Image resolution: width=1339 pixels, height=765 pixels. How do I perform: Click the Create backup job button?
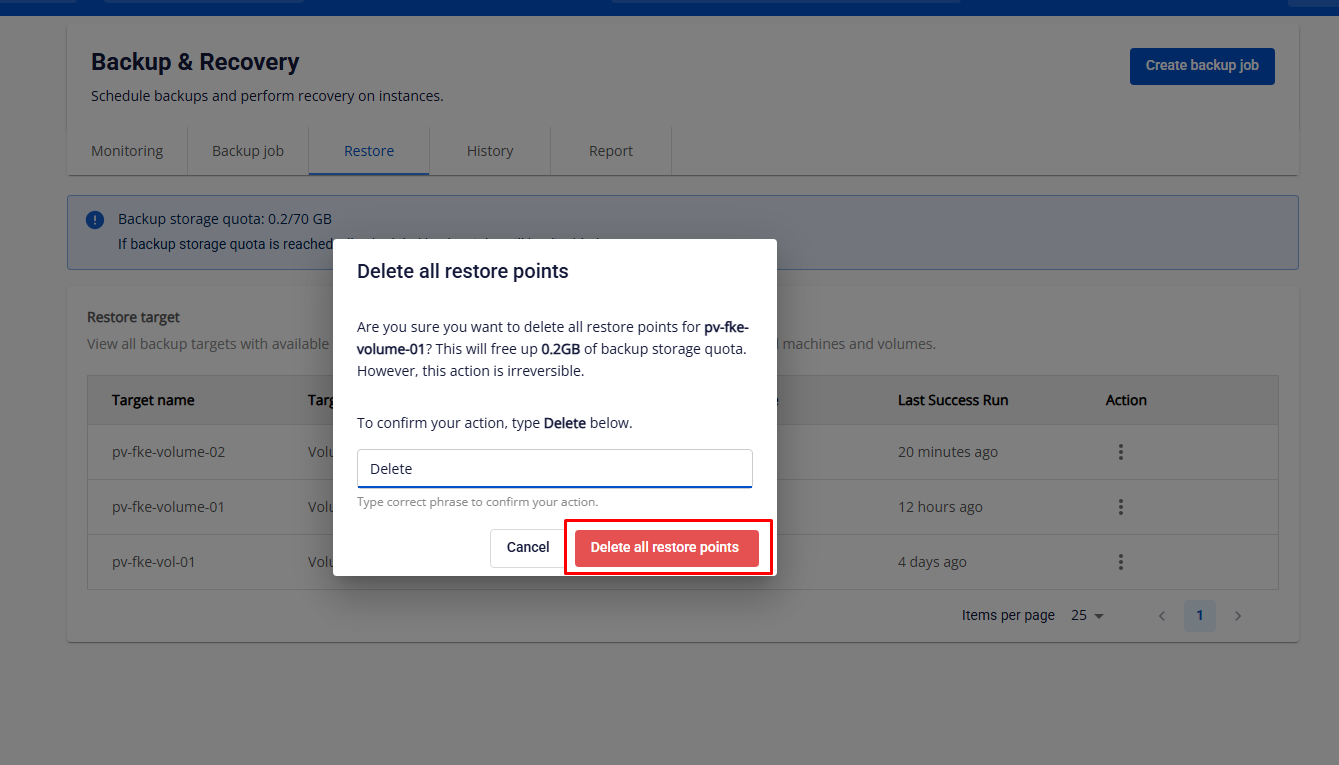pos(1201,66)
